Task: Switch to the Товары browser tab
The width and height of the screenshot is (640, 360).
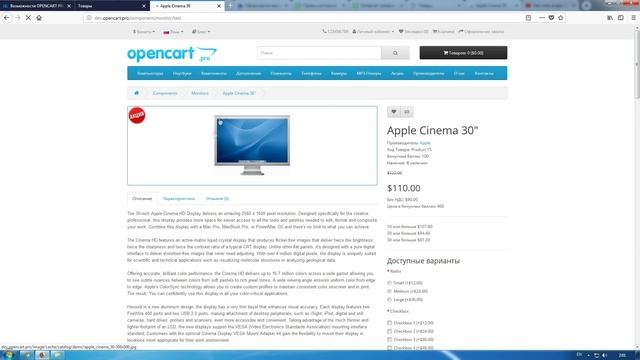Action: click(x=111, y=6)
